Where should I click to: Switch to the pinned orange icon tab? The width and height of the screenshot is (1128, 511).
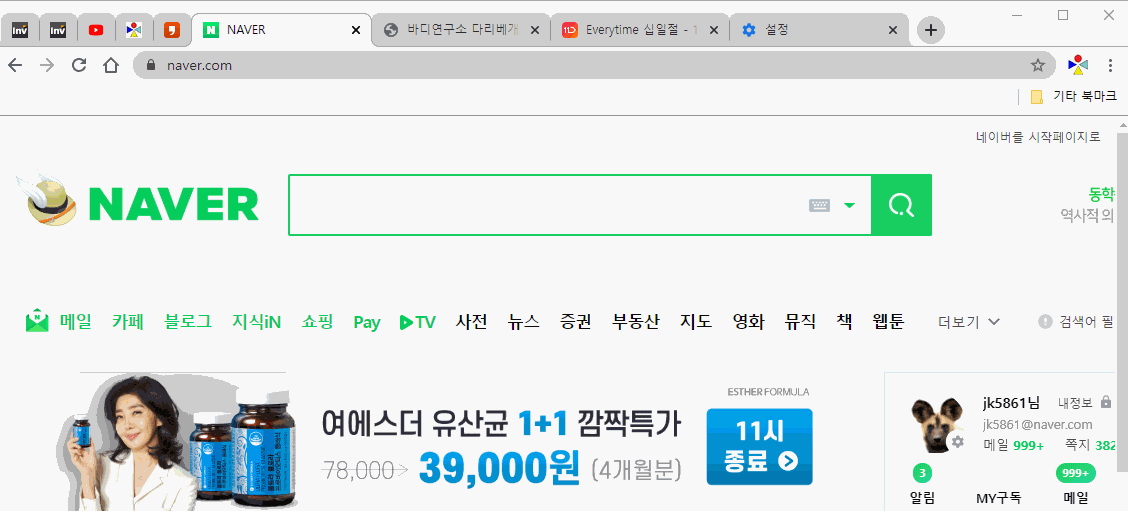click(x=171, y=30)
